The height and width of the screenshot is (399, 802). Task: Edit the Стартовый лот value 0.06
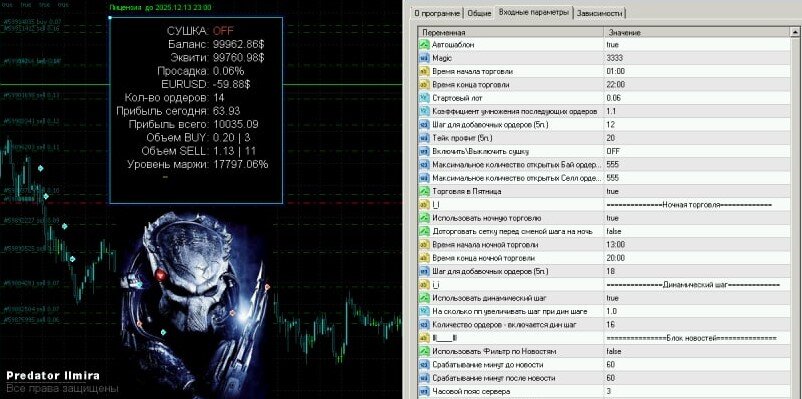coord(697,98)
